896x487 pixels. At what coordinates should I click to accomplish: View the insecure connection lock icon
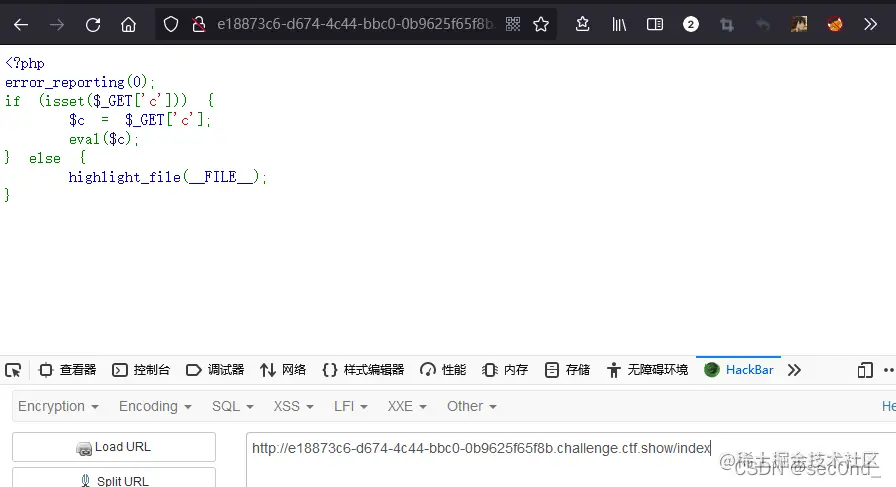click(199, 25)
